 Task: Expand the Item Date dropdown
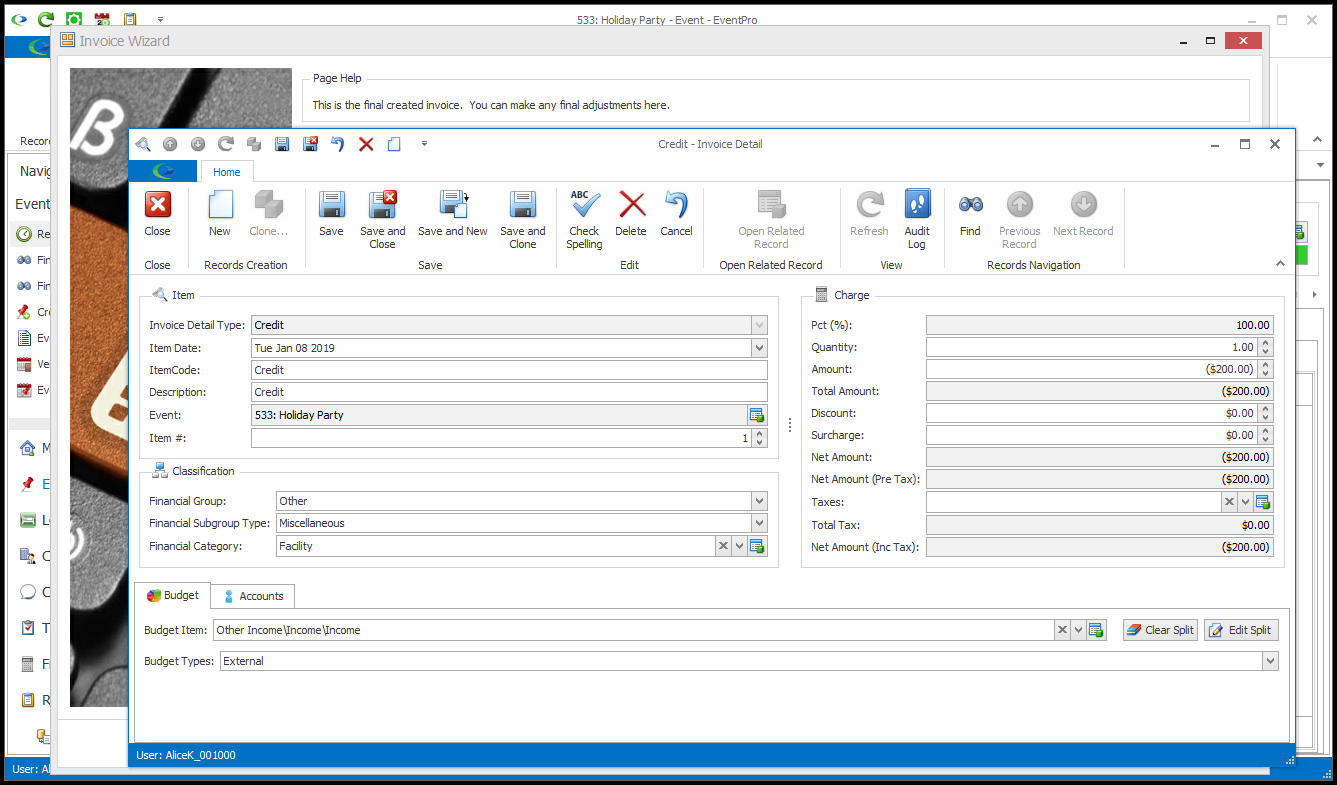(x=760, y=348)
